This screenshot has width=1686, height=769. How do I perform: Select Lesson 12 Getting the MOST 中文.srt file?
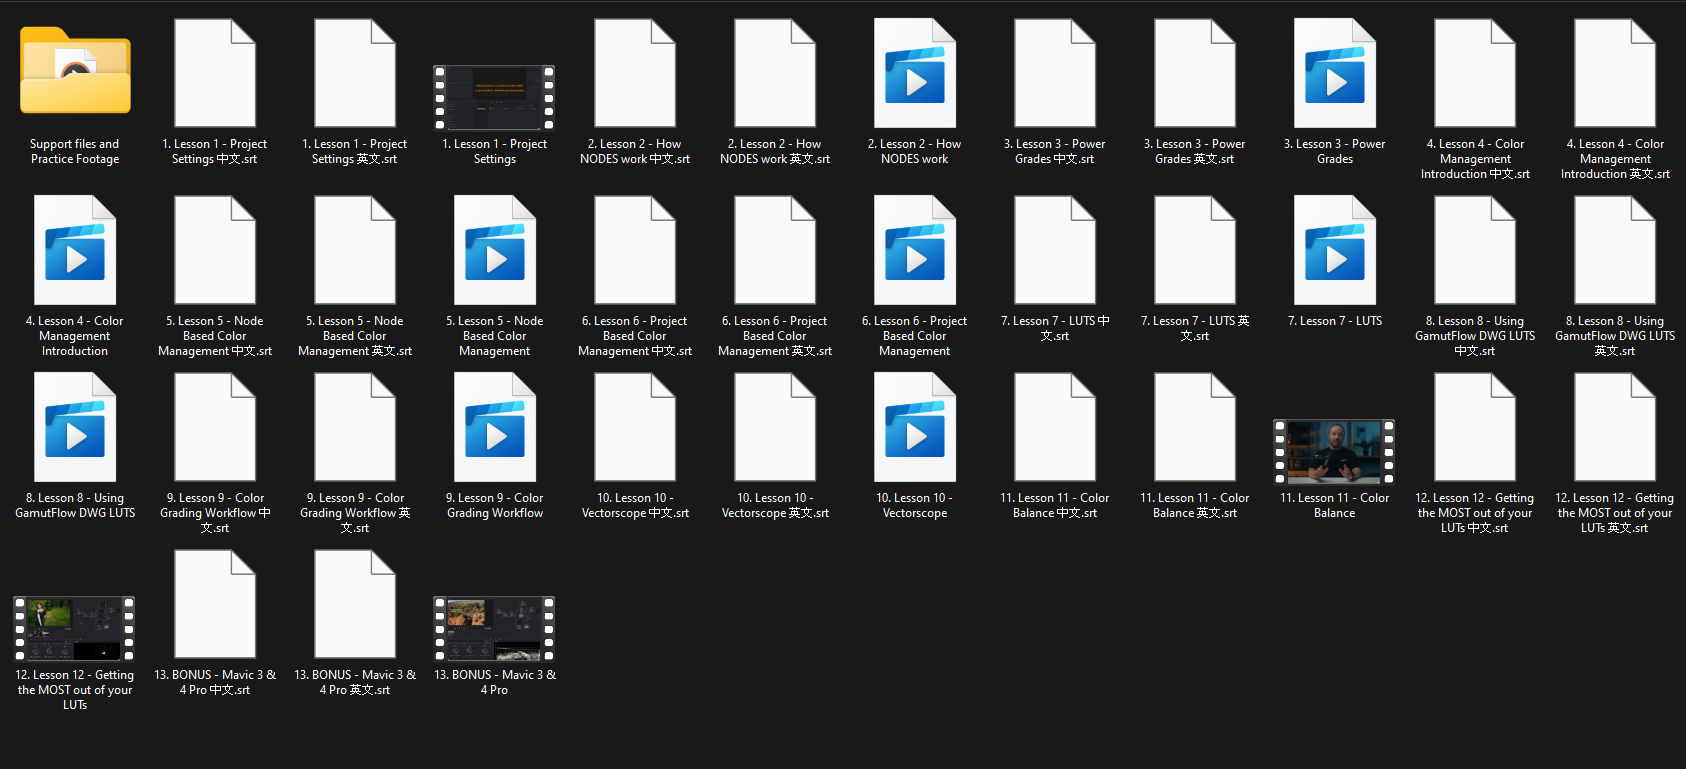(1475, 428)
